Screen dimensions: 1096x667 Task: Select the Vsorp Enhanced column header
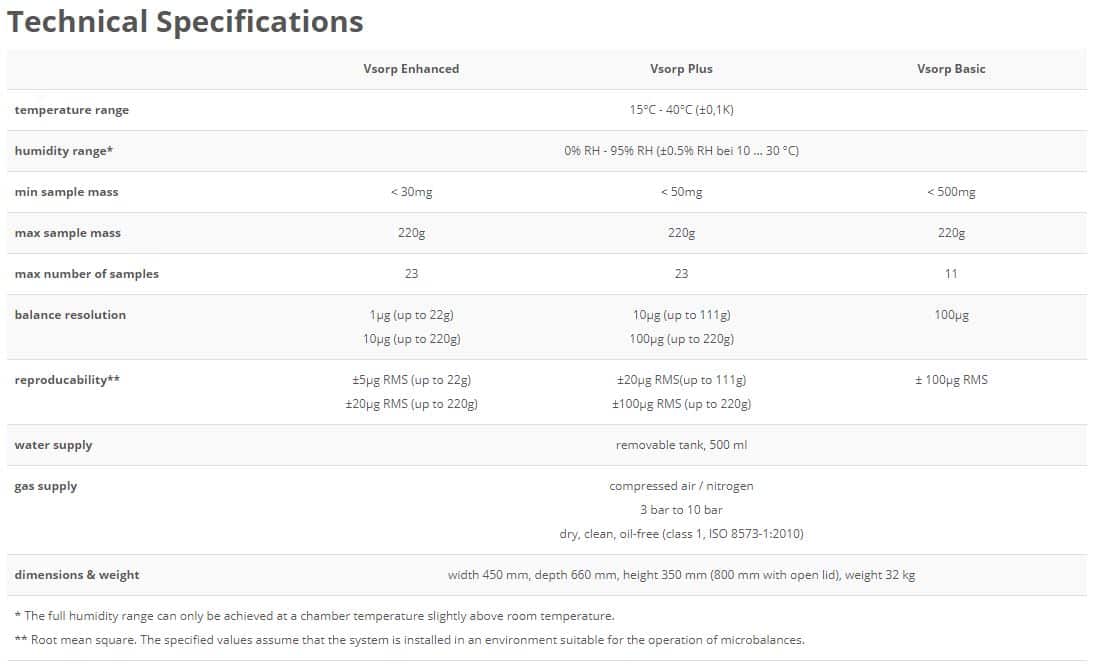click(411, 69)
